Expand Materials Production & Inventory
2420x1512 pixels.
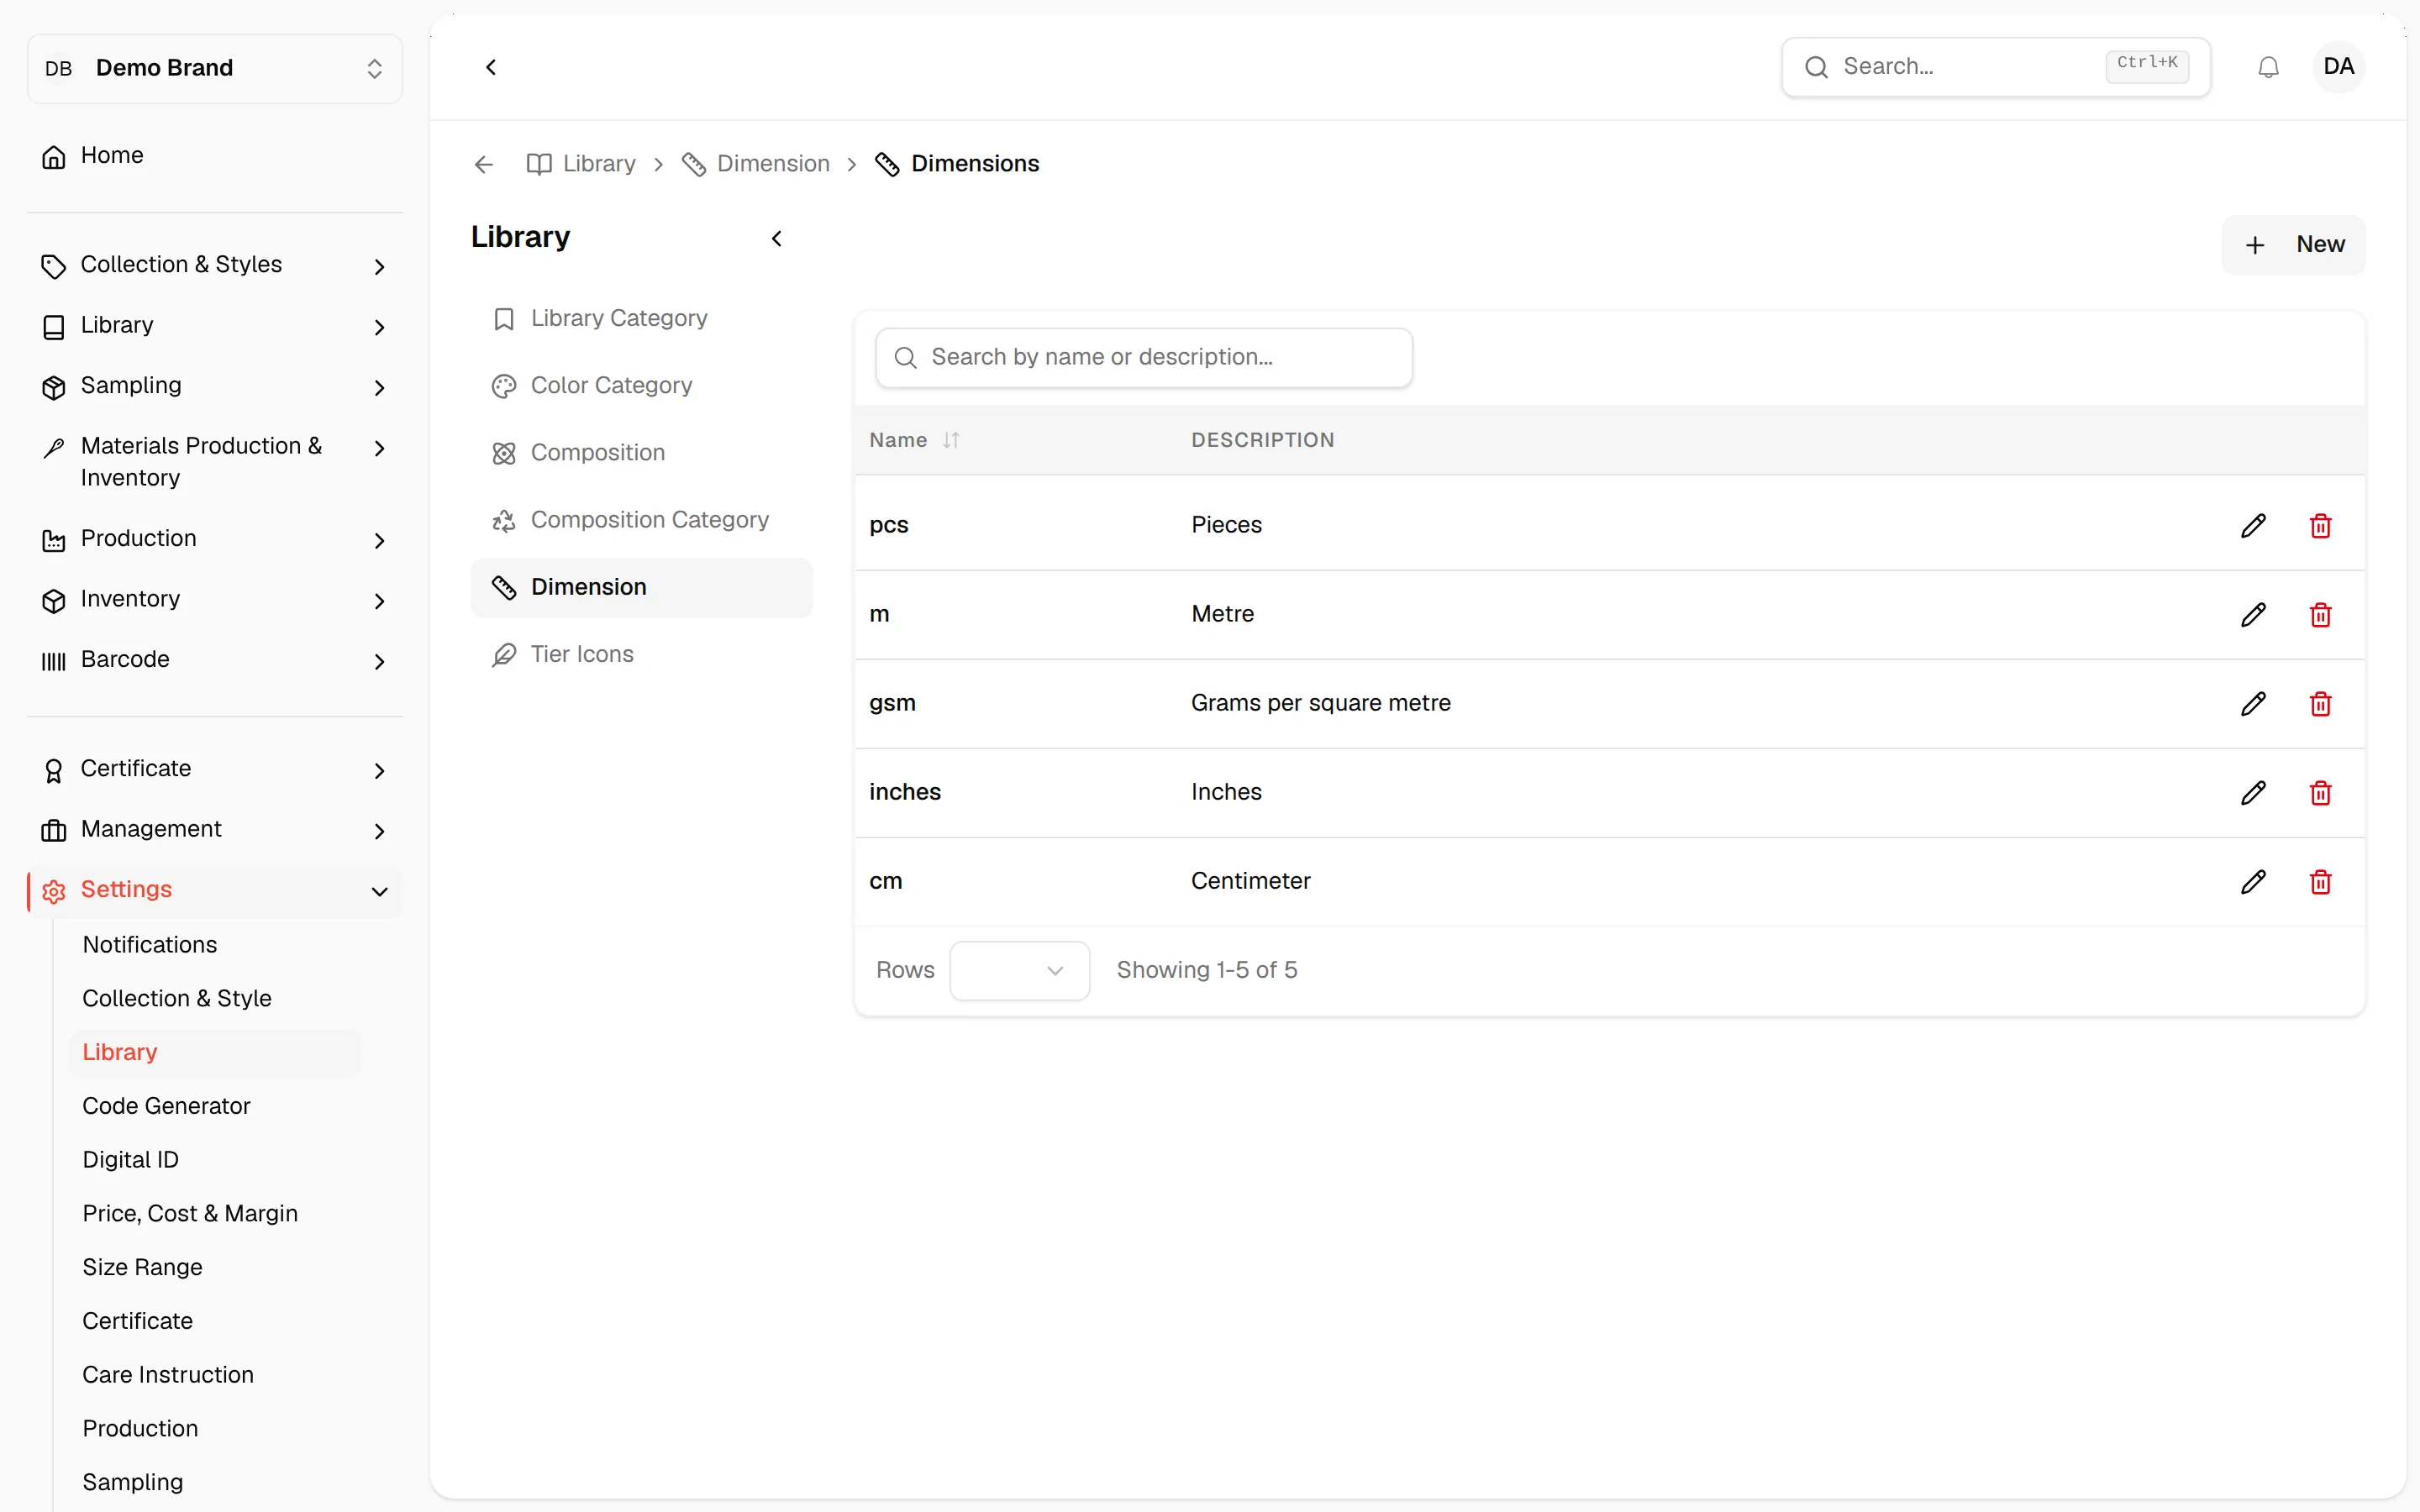tap(215, 462)
